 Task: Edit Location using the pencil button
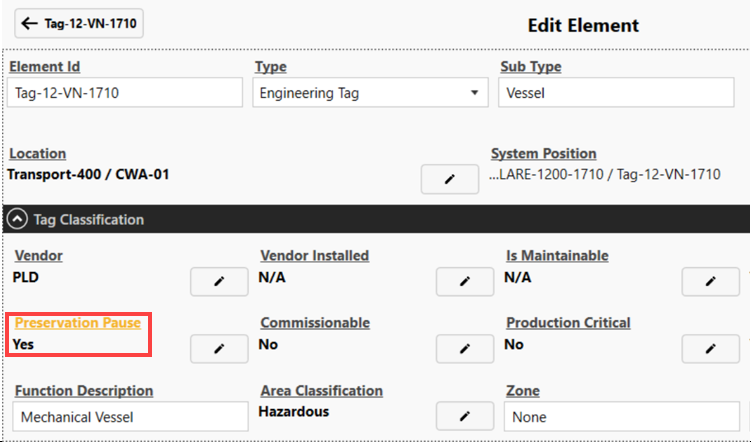[449, 179]
